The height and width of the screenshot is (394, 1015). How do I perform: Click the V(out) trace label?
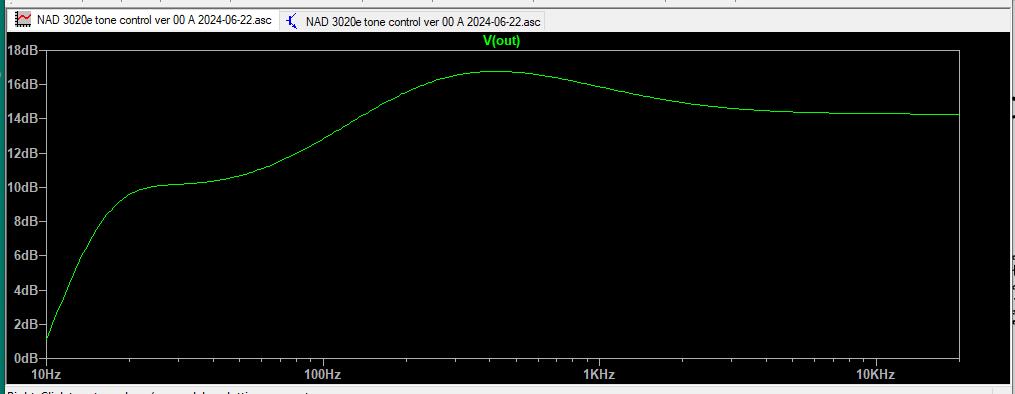[502, 41]
